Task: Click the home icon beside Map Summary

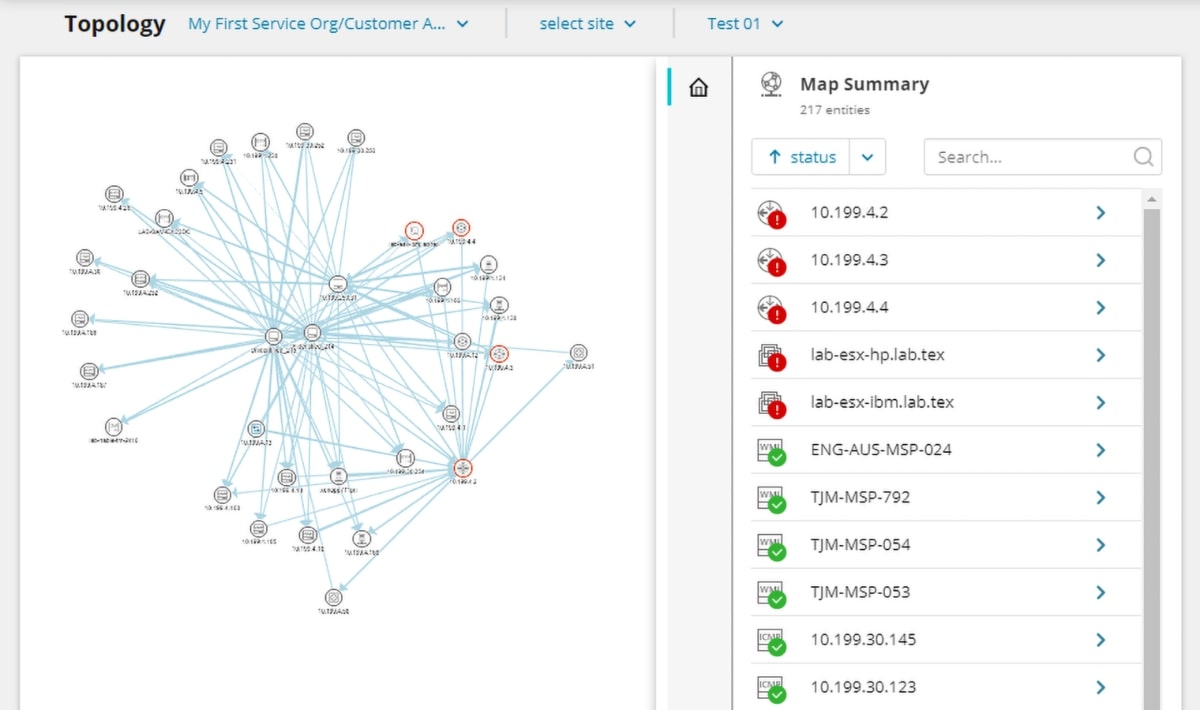Action: pyautogui.click(x=697, y=87)
